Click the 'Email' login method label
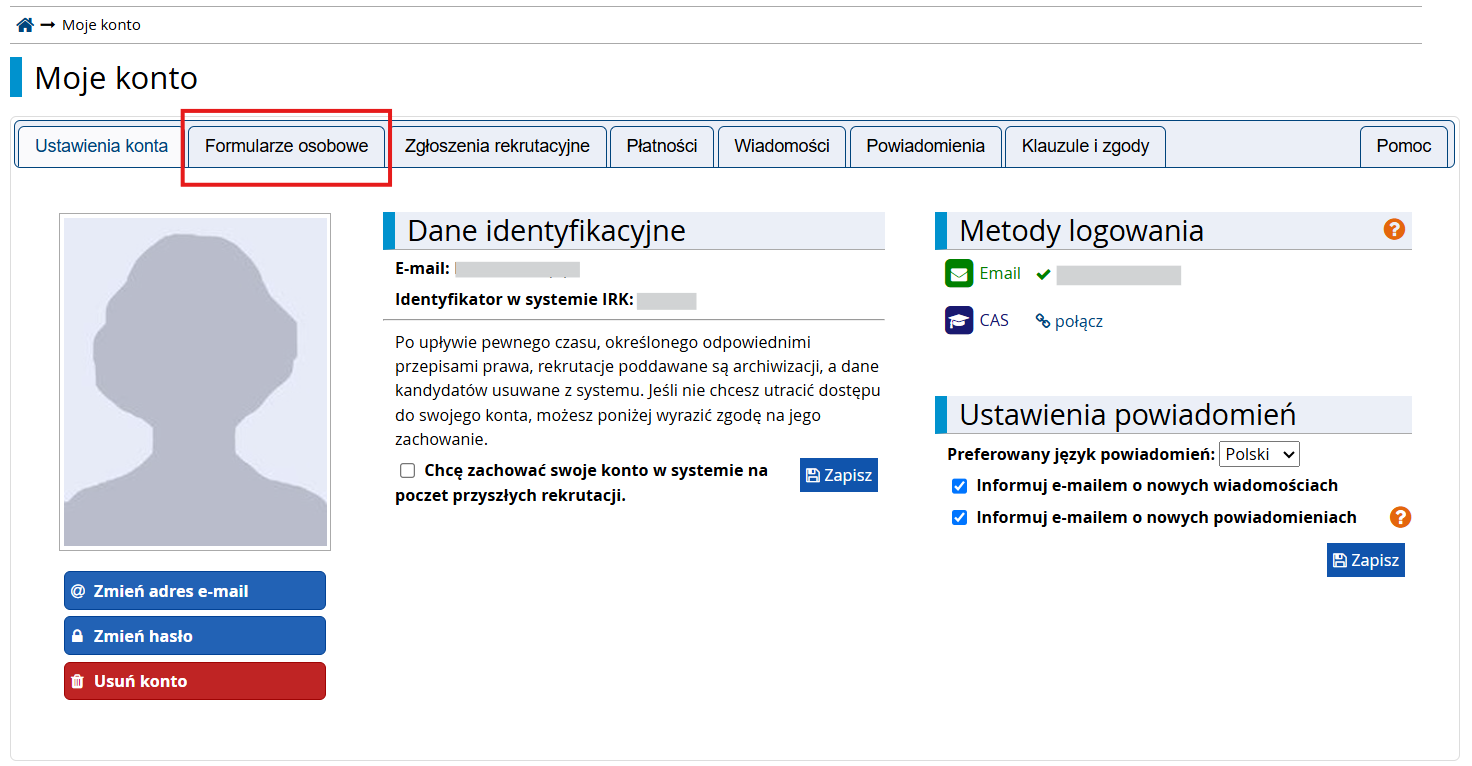 click(x=1000, y=273)
